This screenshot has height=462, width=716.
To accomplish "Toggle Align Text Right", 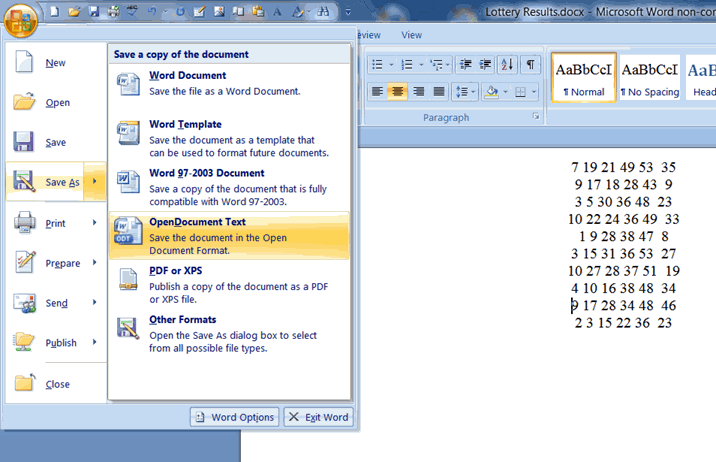I will pyautogui.click(x=418, y=92).
